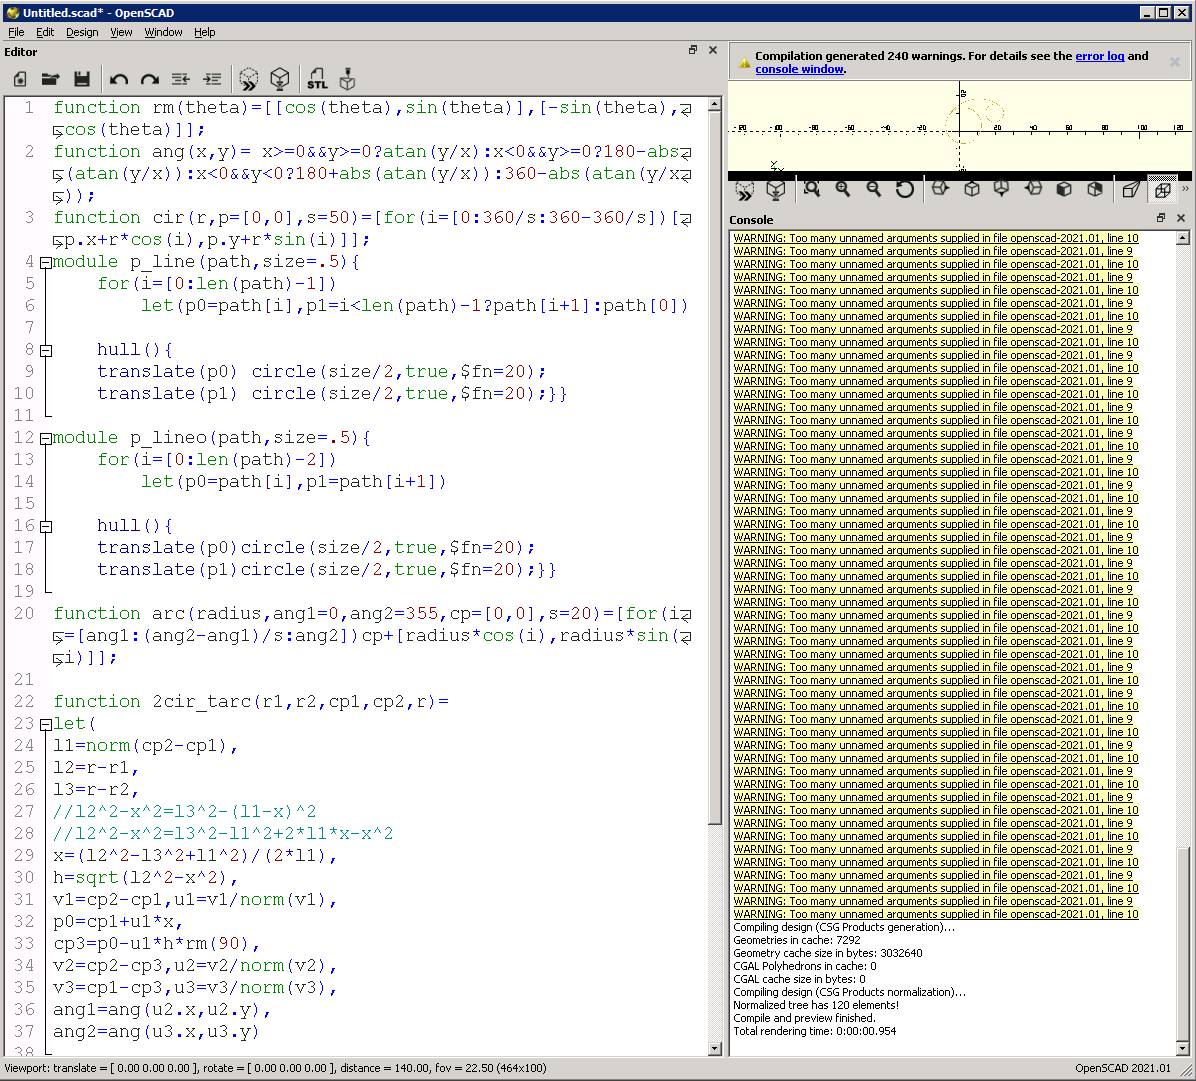Undo the last edit in editor toolbar
The height and width of the screenshot is (1081, 1196).
point(119,79)
